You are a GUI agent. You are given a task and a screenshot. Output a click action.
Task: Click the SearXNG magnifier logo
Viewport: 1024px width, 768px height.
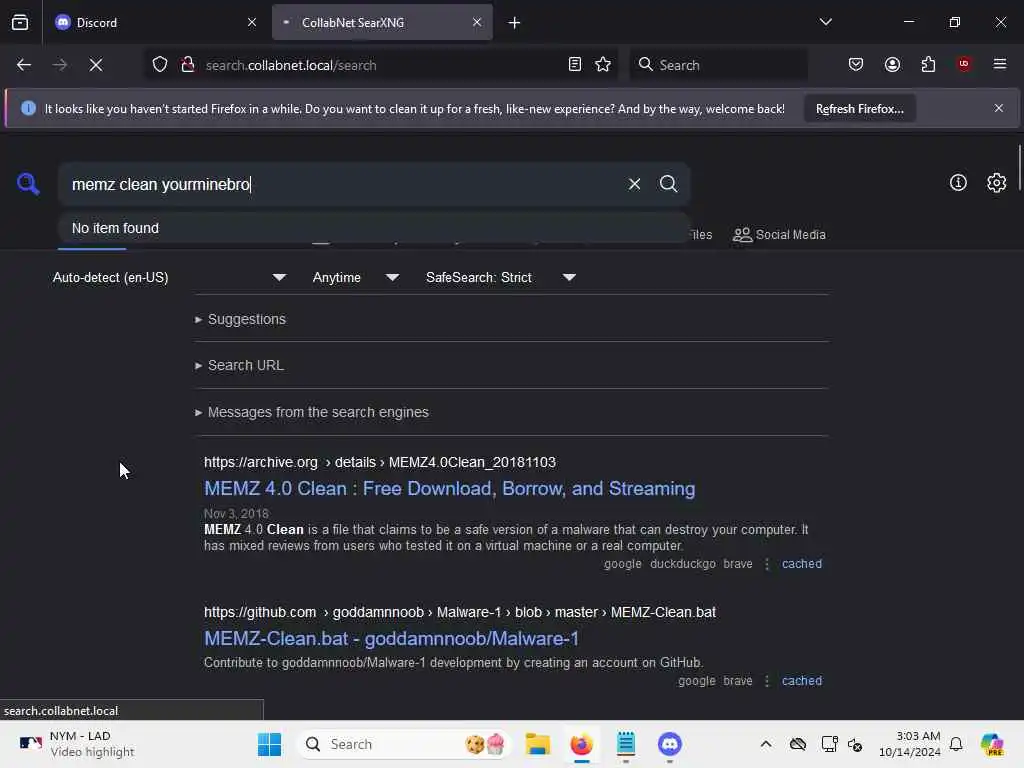click(28, 184)
